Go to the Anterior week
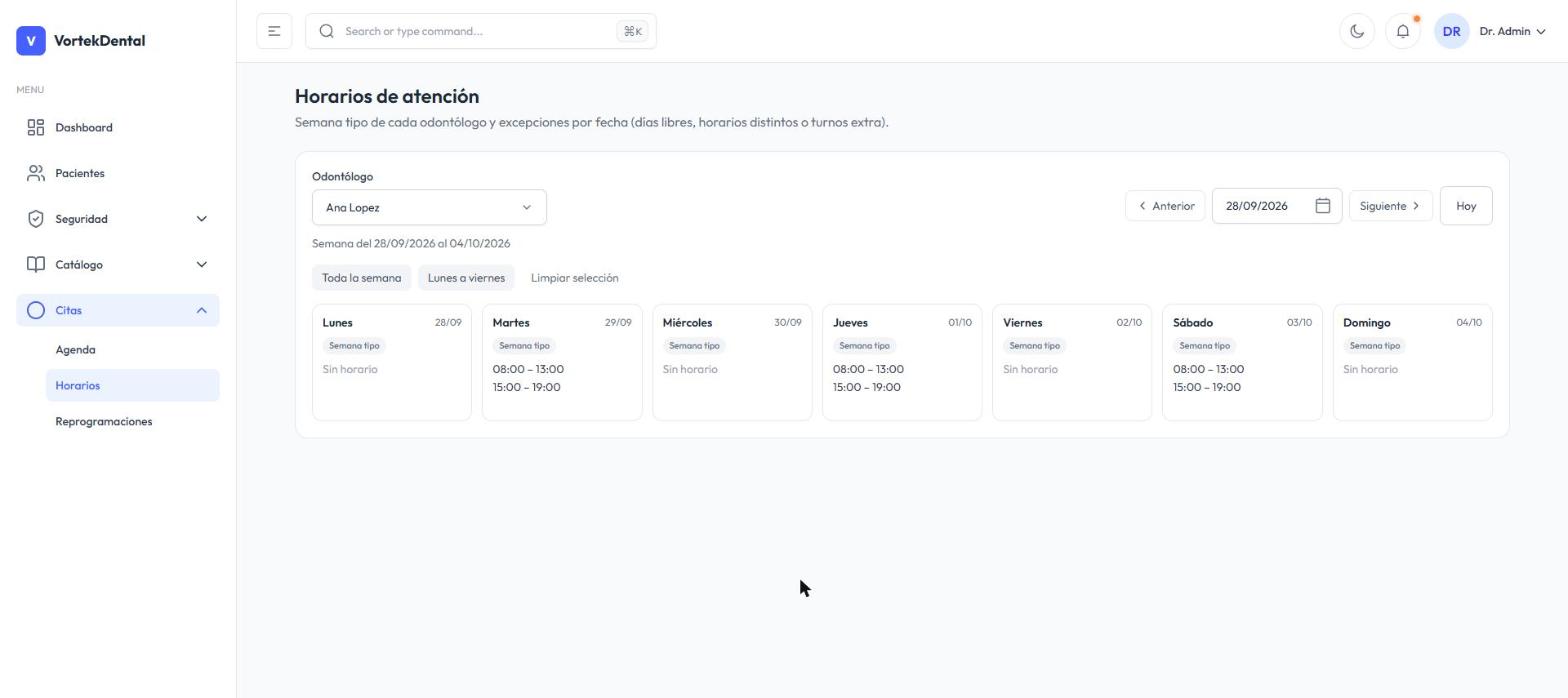1568x698 pixels. (x=1165, y=206)
